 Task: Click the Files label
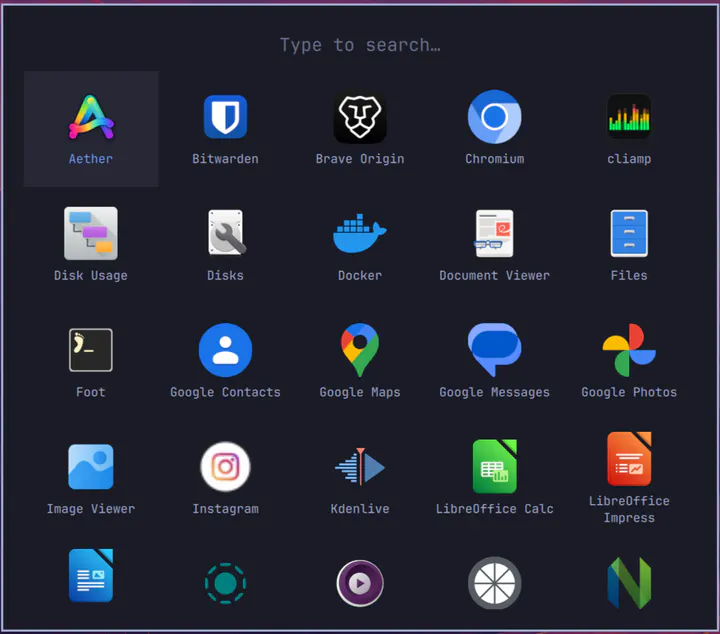click(x=629, y=275)
